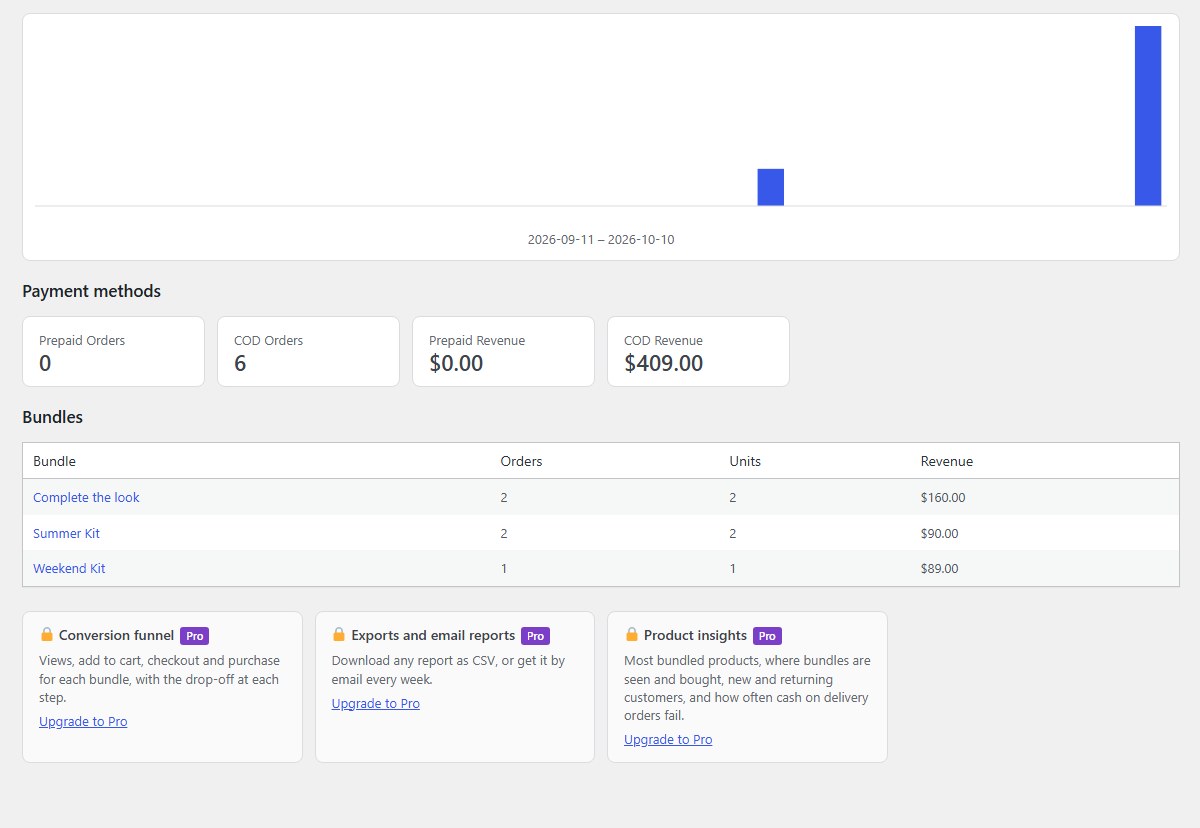The width and height of the screenshot is (1200, 828).
Task: Click the lock icon beside Product insights
Action: coord(631,634)
